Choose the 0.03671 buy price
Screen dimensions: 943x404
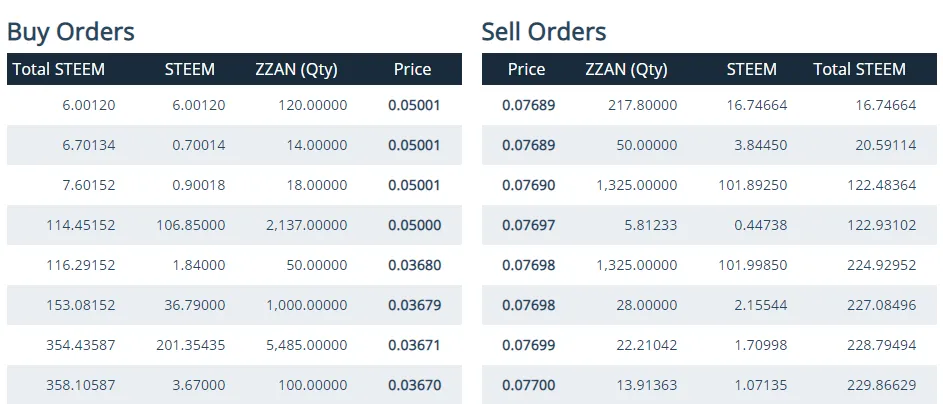tap(414, 345)
